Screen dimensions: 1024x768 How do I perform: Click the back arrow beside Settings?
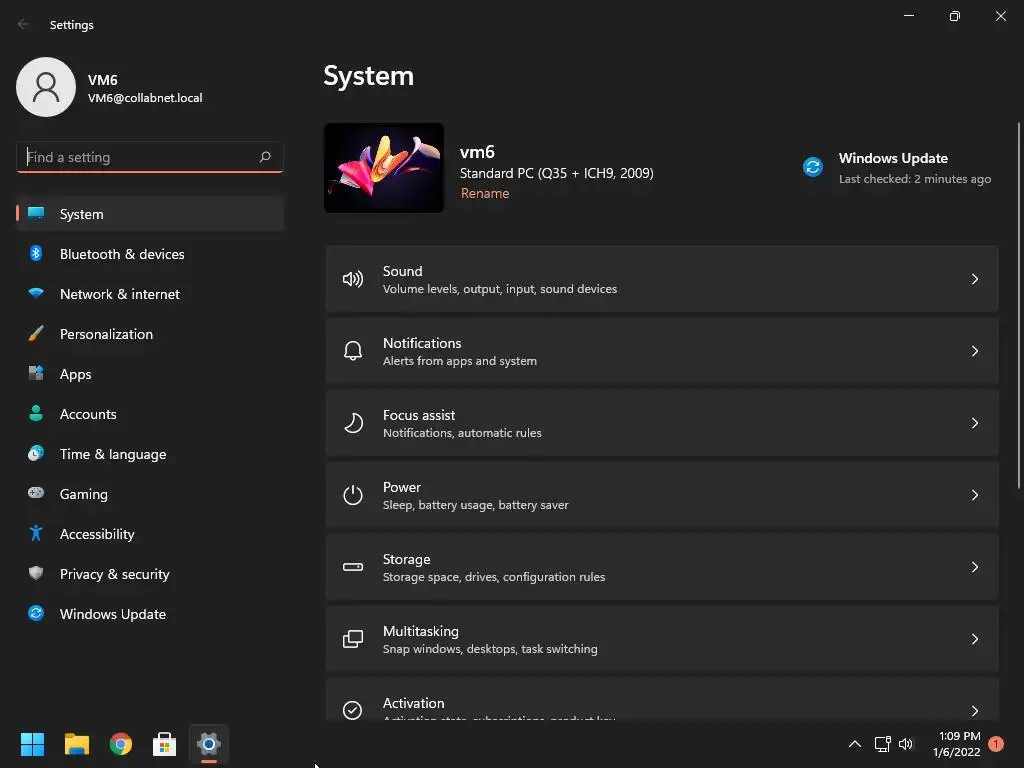coord(24,24)
